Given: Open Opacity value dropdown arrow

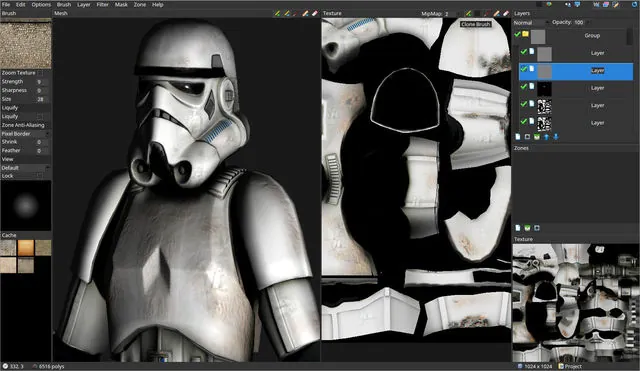Looking at the screenshot, I should (x=589, y=22).
